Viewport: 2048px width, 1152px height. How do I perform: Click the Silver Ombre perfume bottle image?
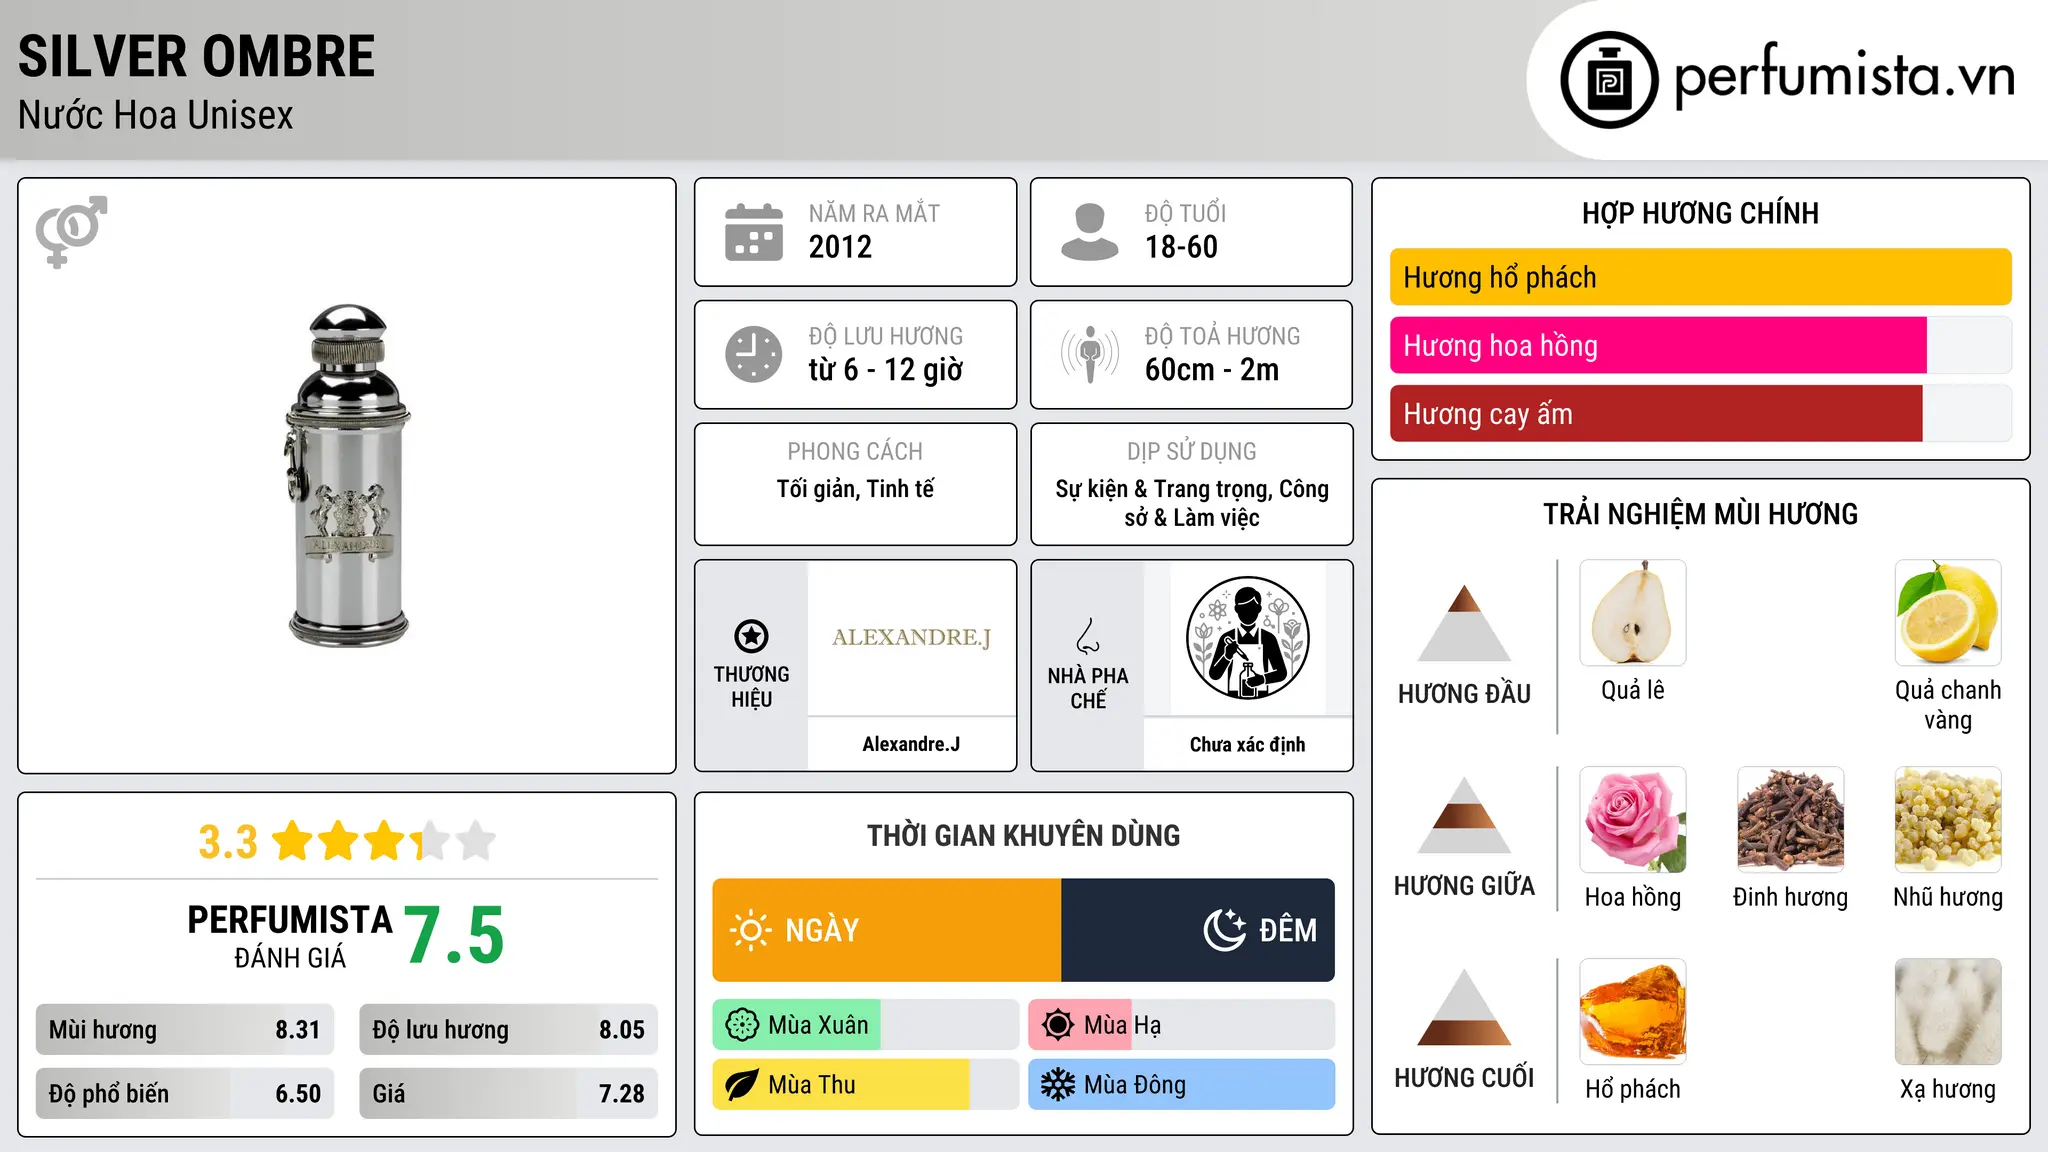click(347, 475)
